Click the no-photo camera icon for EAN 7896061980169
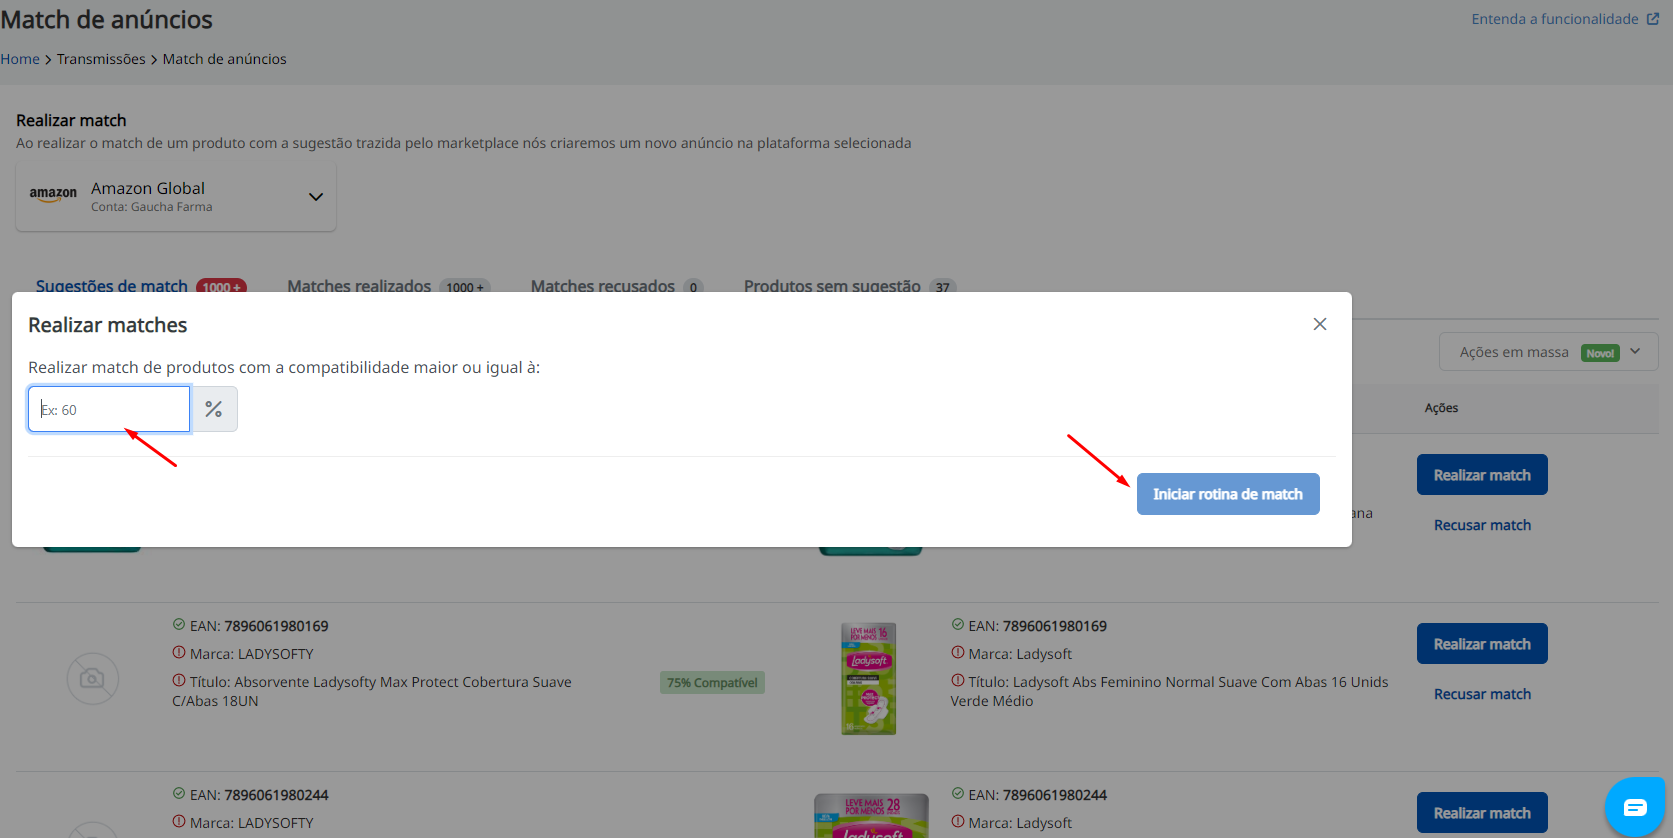 point(93,679)
